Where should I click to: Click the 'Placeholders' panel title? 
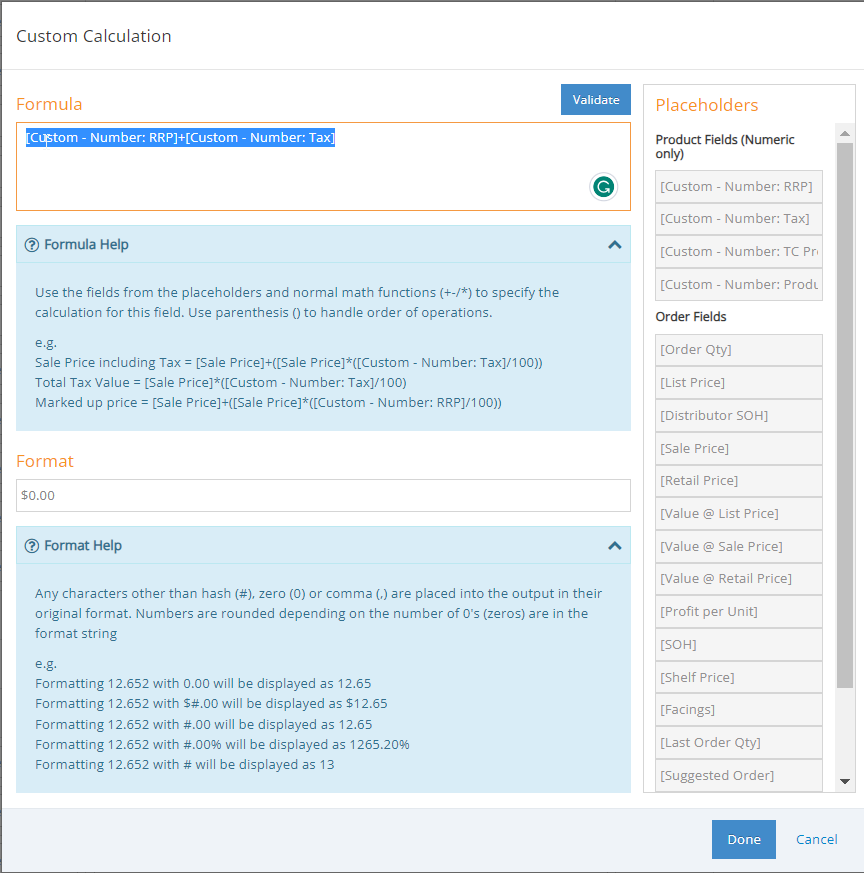(706, 105)
